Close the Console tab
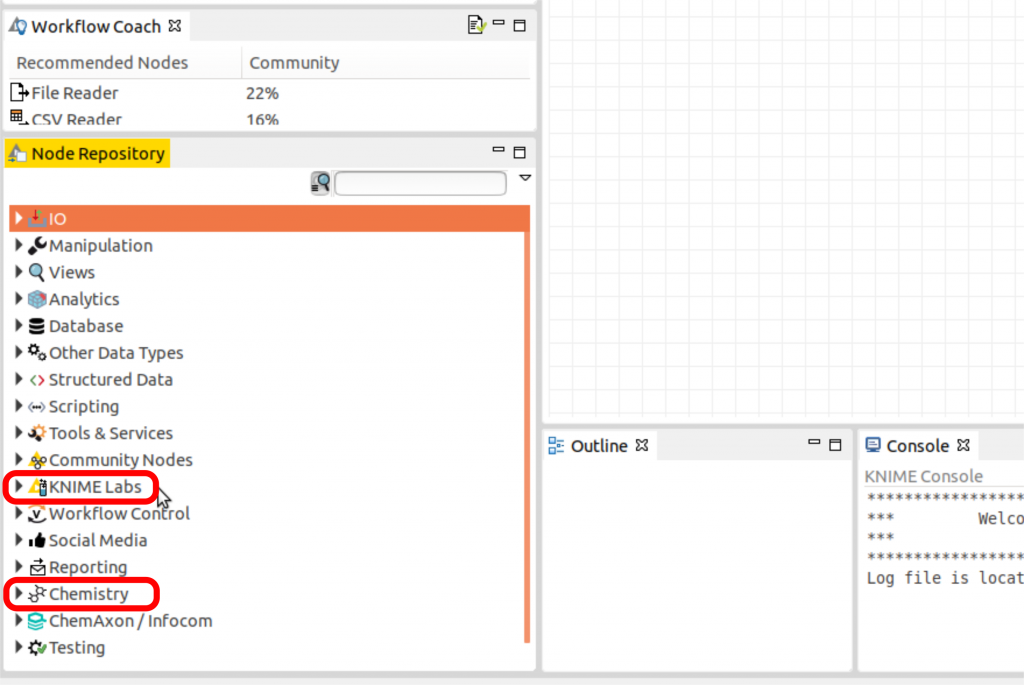1024x685 pixels. coord(963,445)
